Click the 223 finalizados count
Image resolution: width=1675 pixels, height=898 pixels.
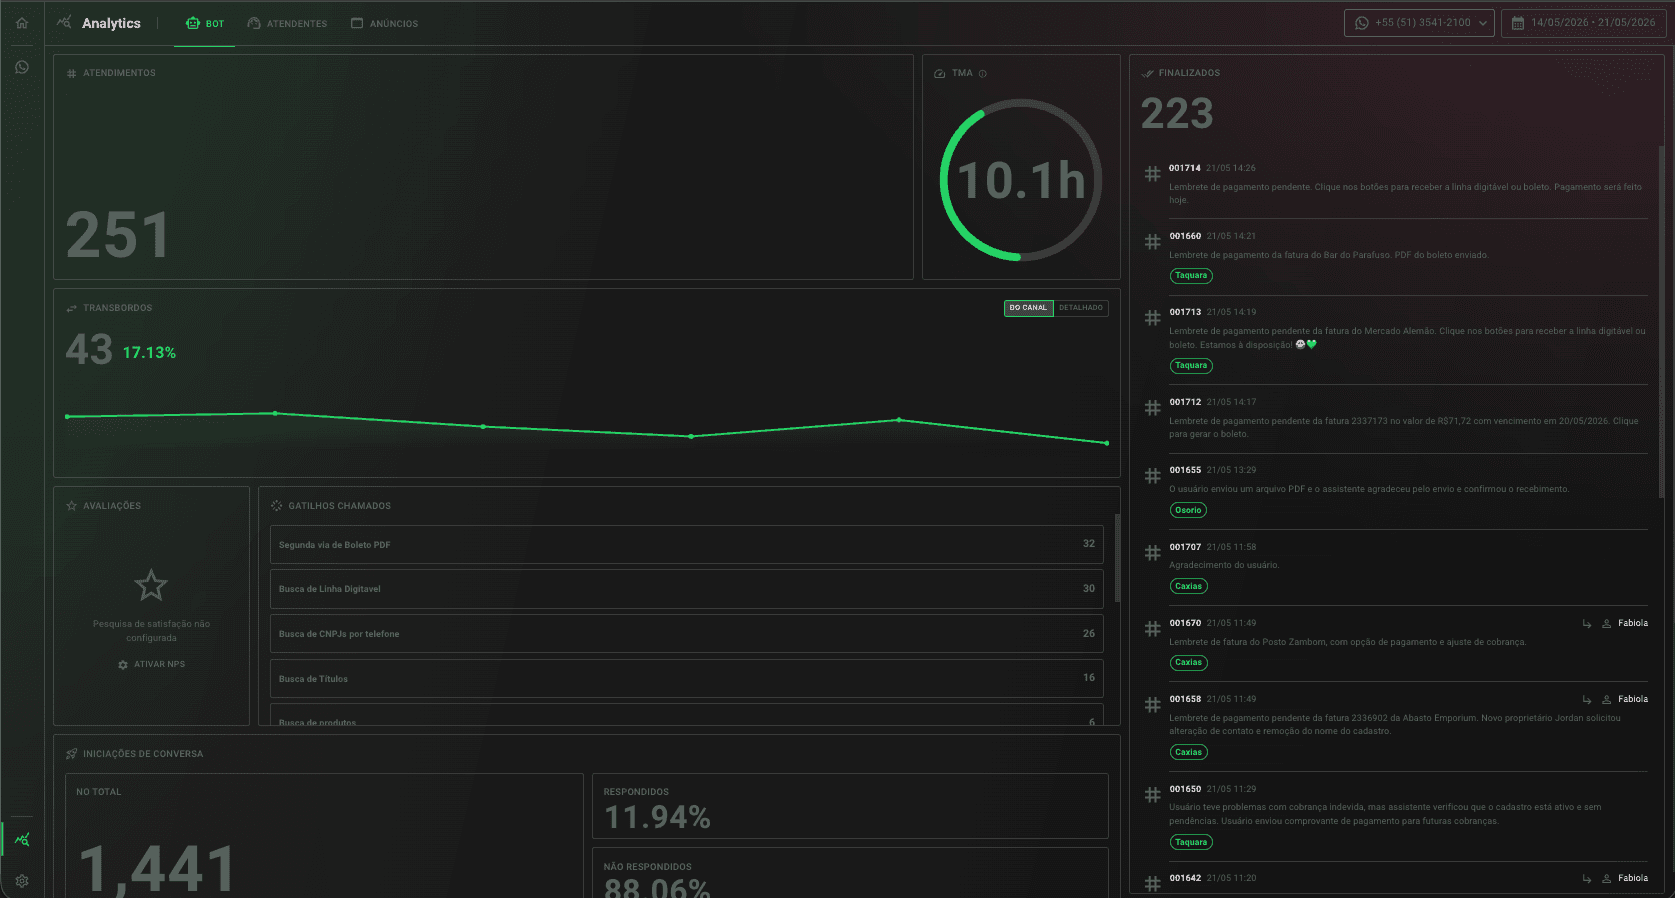[1177, 113]
